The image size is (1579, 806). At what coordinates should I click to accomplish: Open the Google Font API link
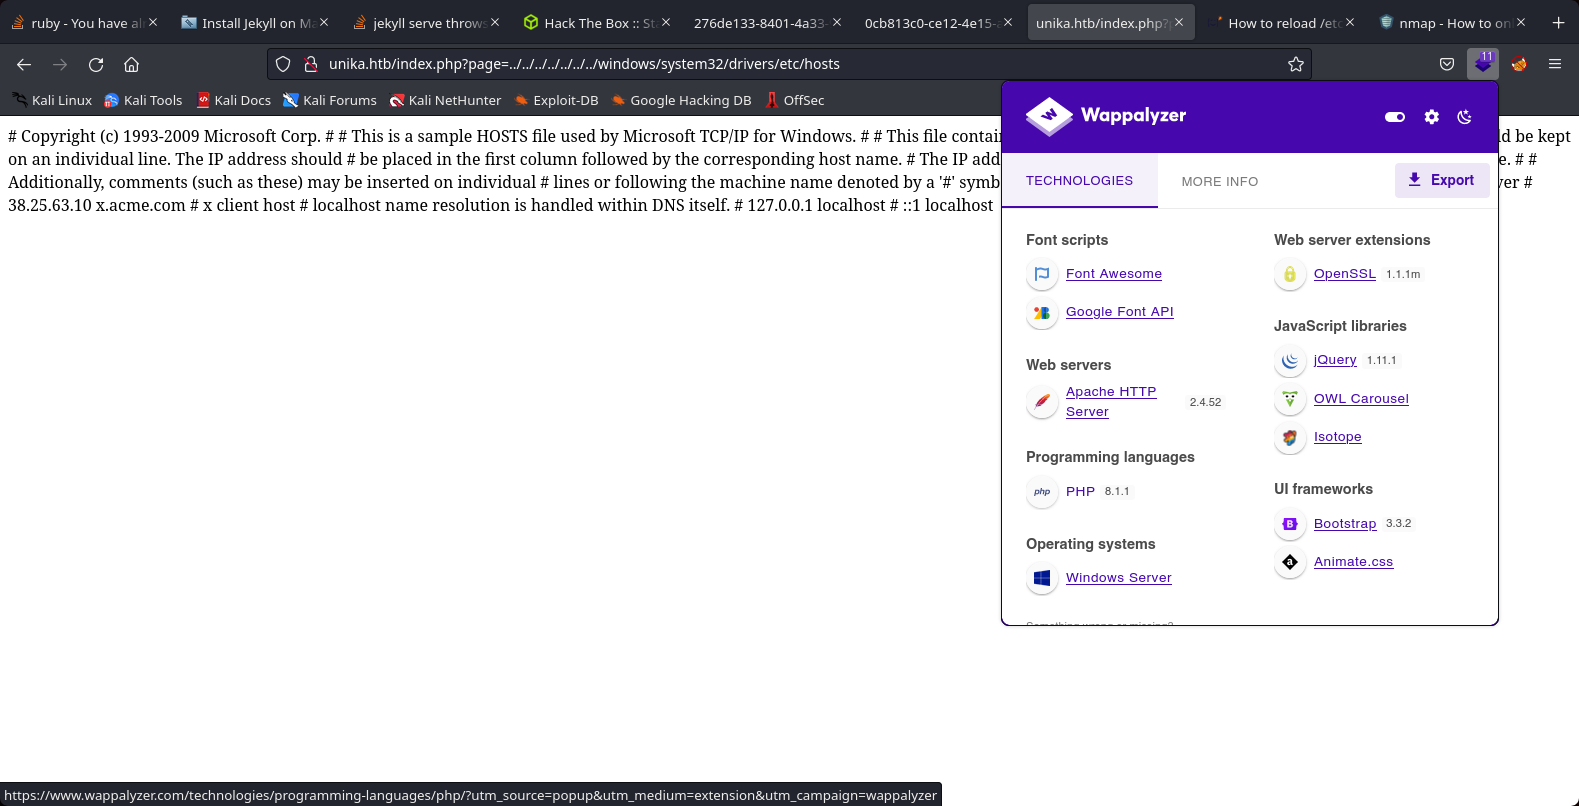pos(1120,312)
